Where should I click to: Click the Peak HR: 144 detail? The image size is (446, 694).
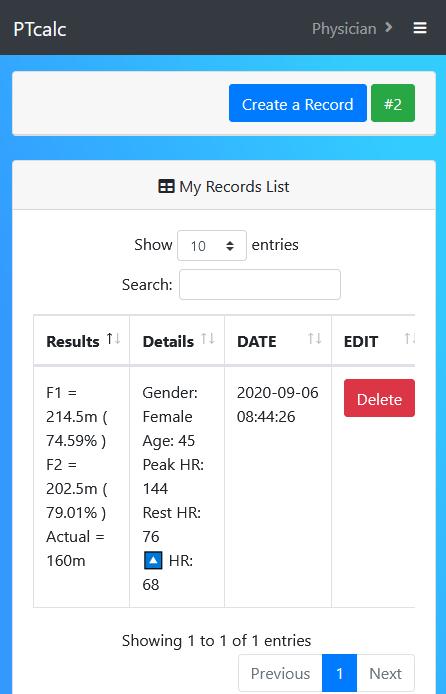click(173, 477)
